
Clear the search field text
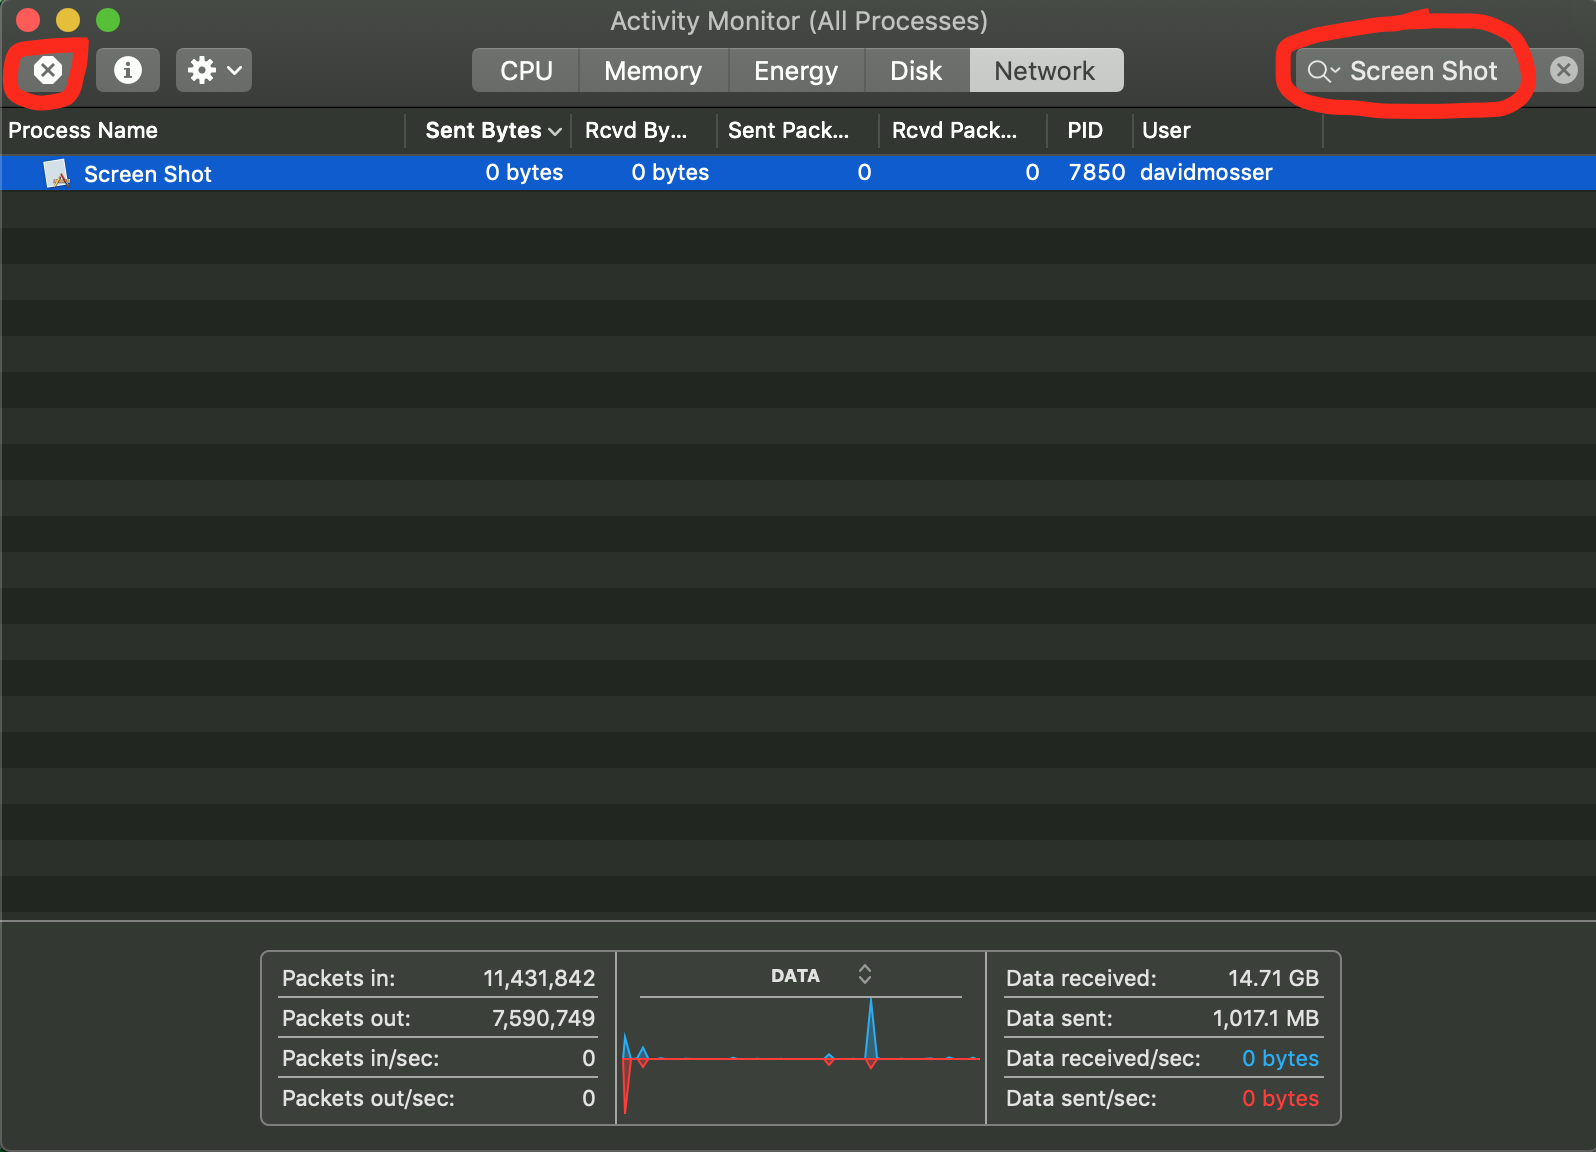click(x=1564, y=70)
